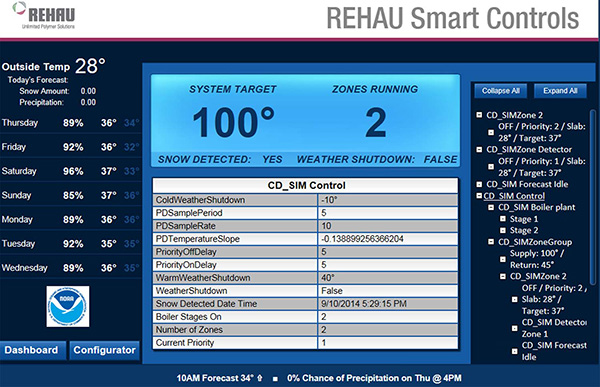Click Sunday's 85% humidity value
The image size is (600, 387).
click(73, 195)
